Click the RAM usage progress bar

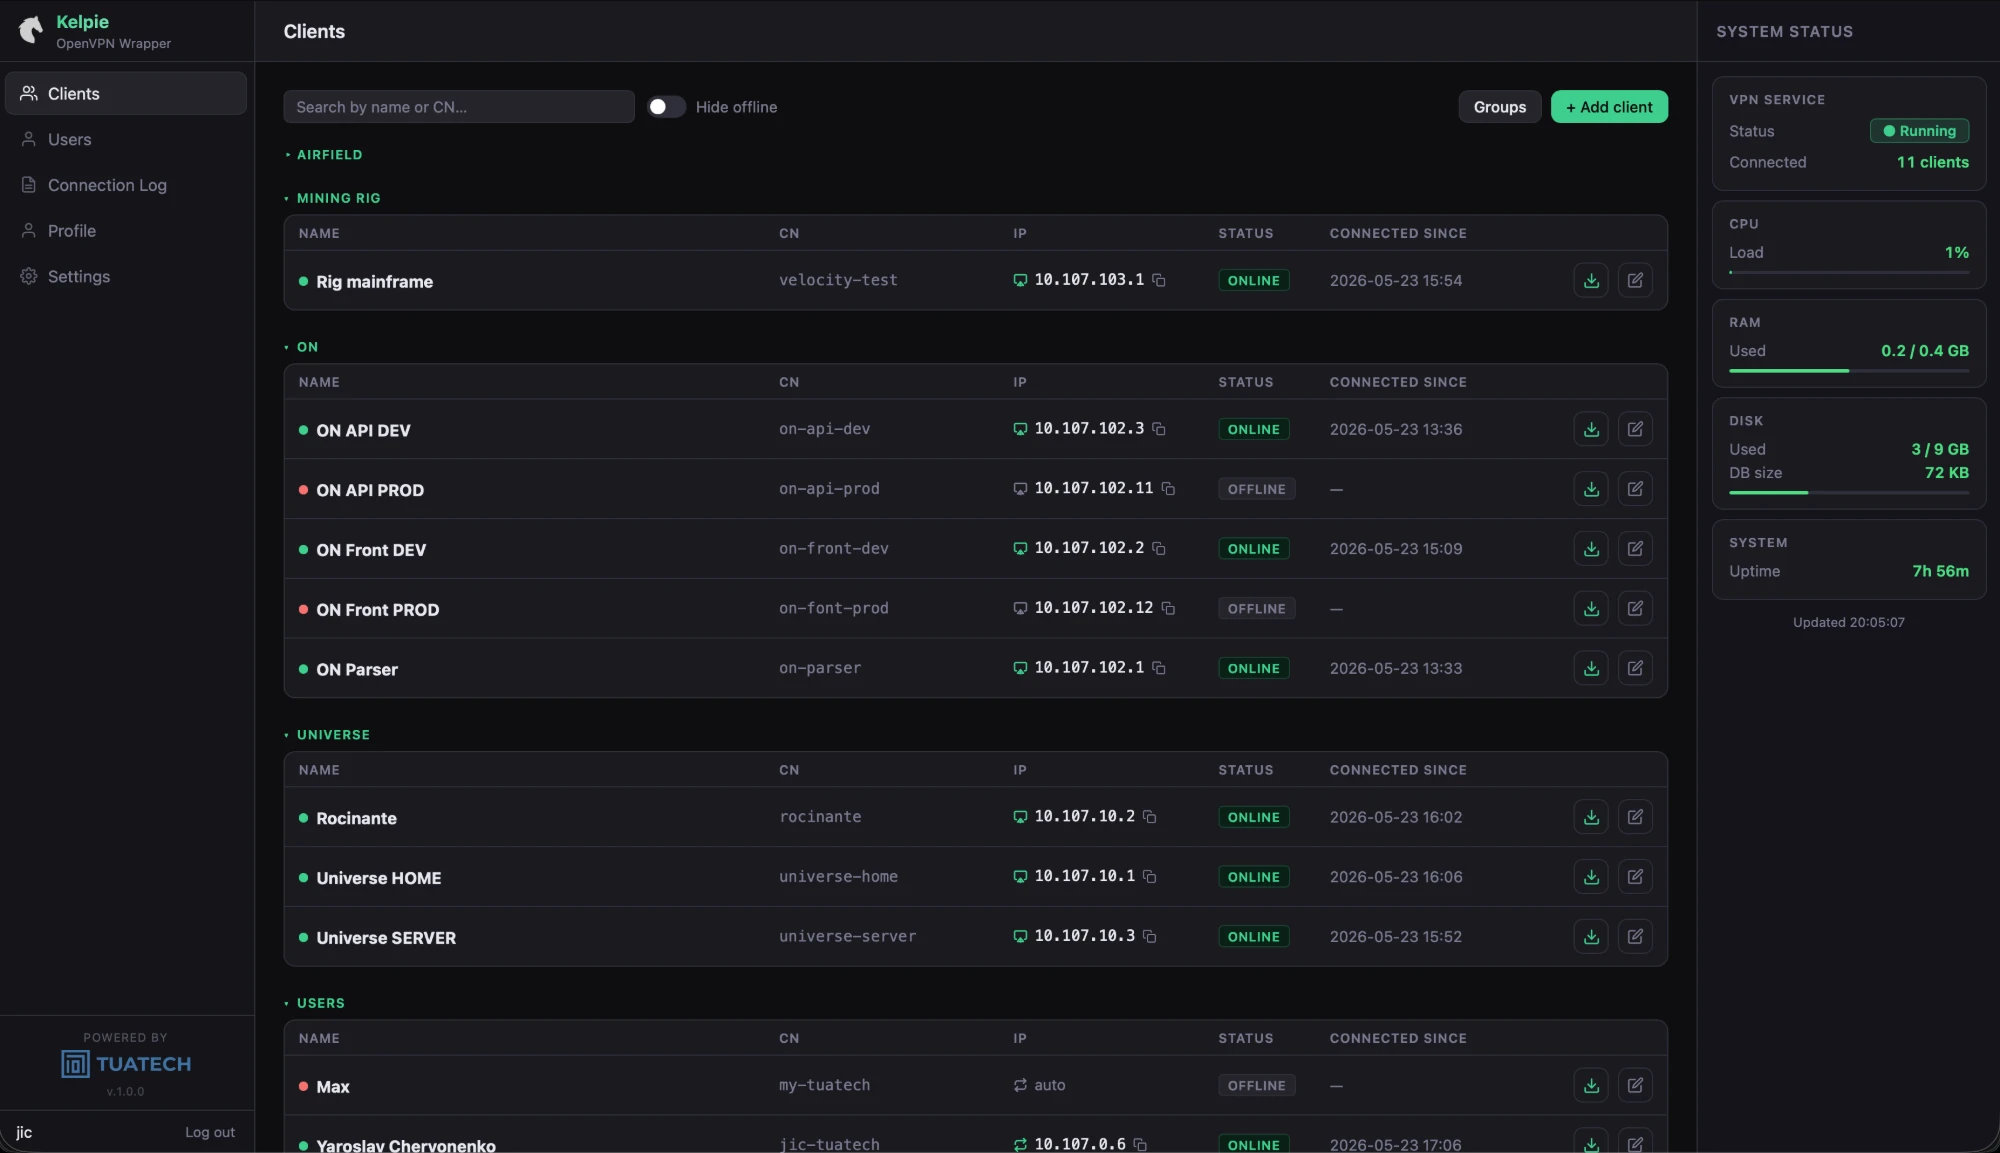(1849, 371)
